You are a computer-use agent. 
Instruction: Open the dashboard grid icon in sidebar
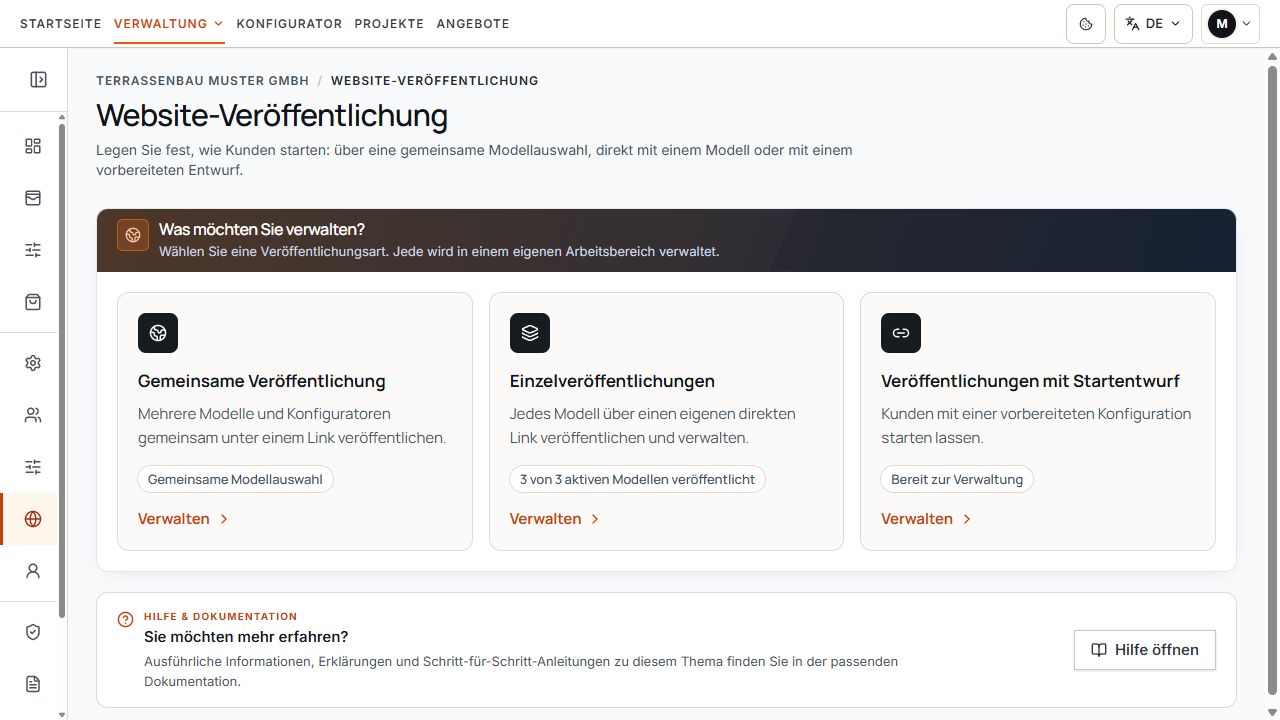(33, 146)
